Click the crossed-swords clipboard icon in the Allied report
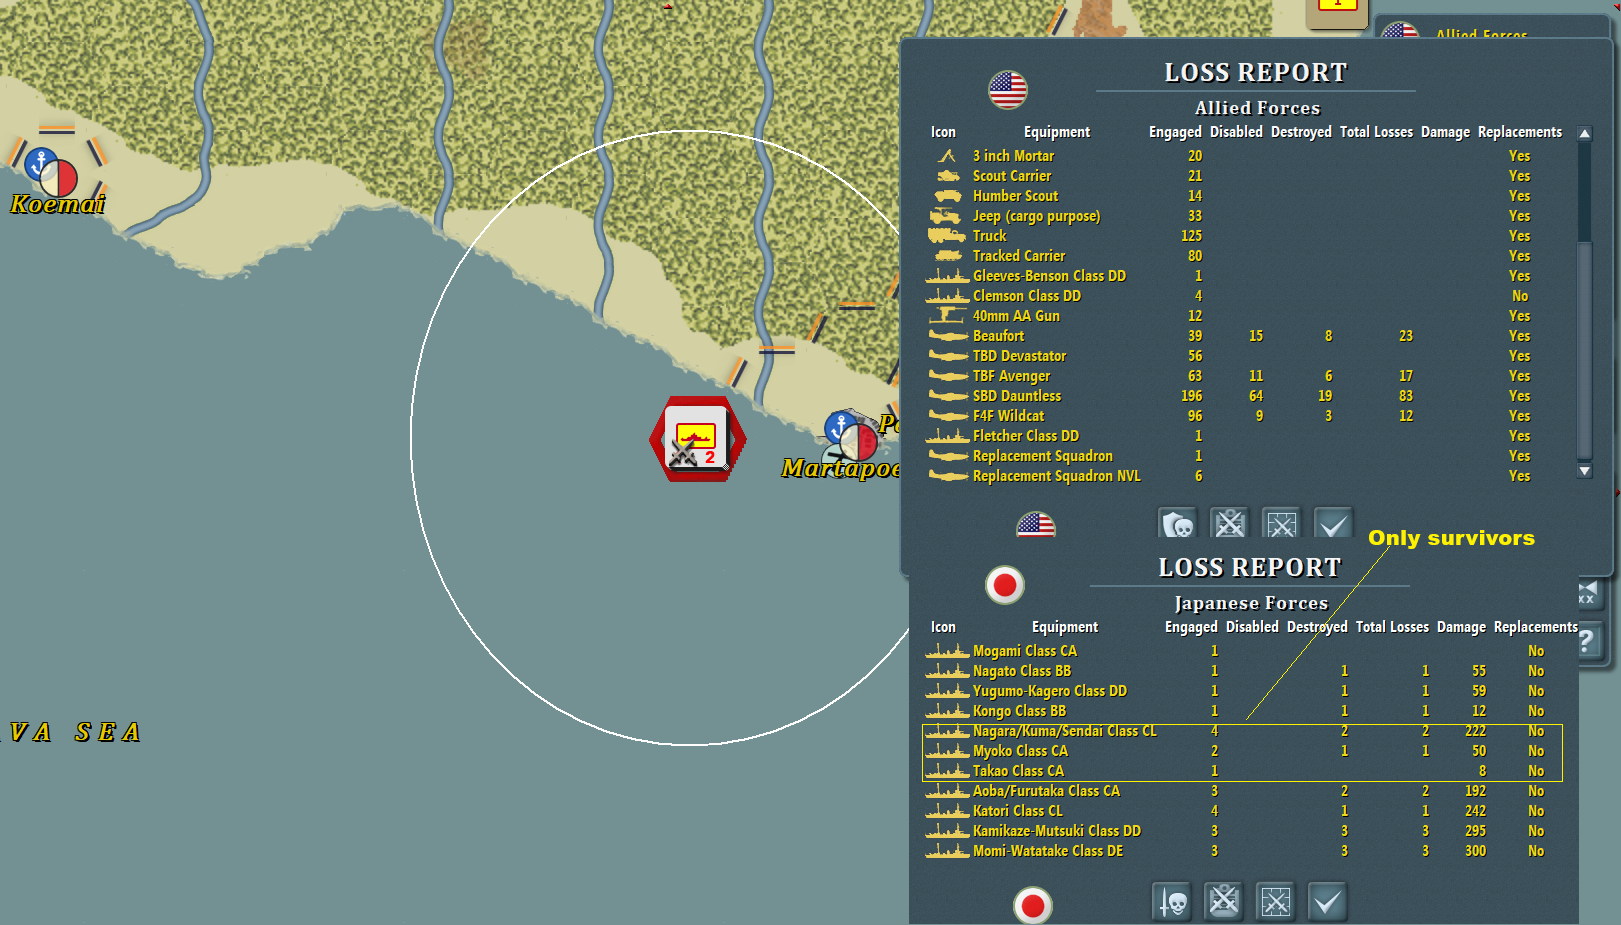The width and height of the screenshot is (1621, 925). tap(1230, 523)
